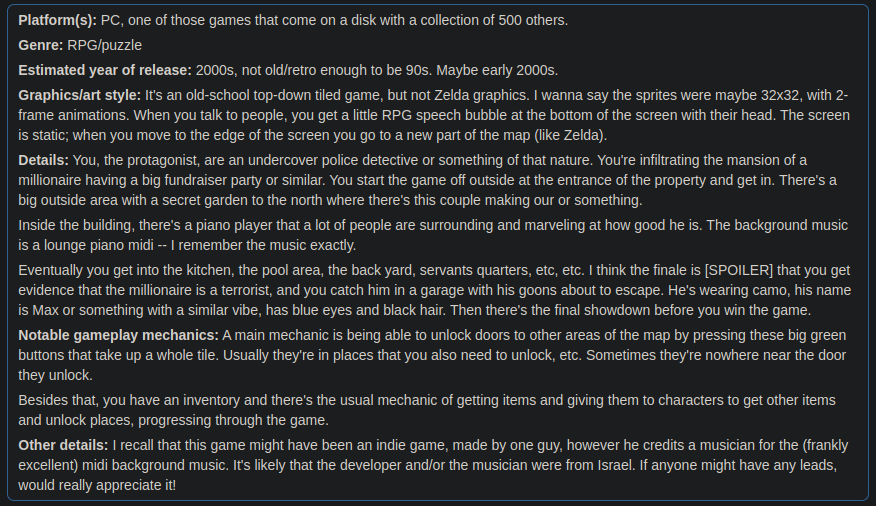
Task: Click the phrase "Maybe early 2000s."
Action: point(497,70)
